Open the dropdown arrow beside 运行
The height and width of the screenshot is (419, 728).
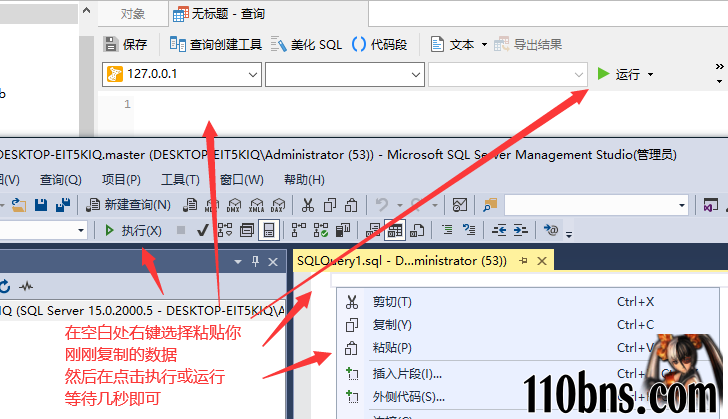click(650, 75)
